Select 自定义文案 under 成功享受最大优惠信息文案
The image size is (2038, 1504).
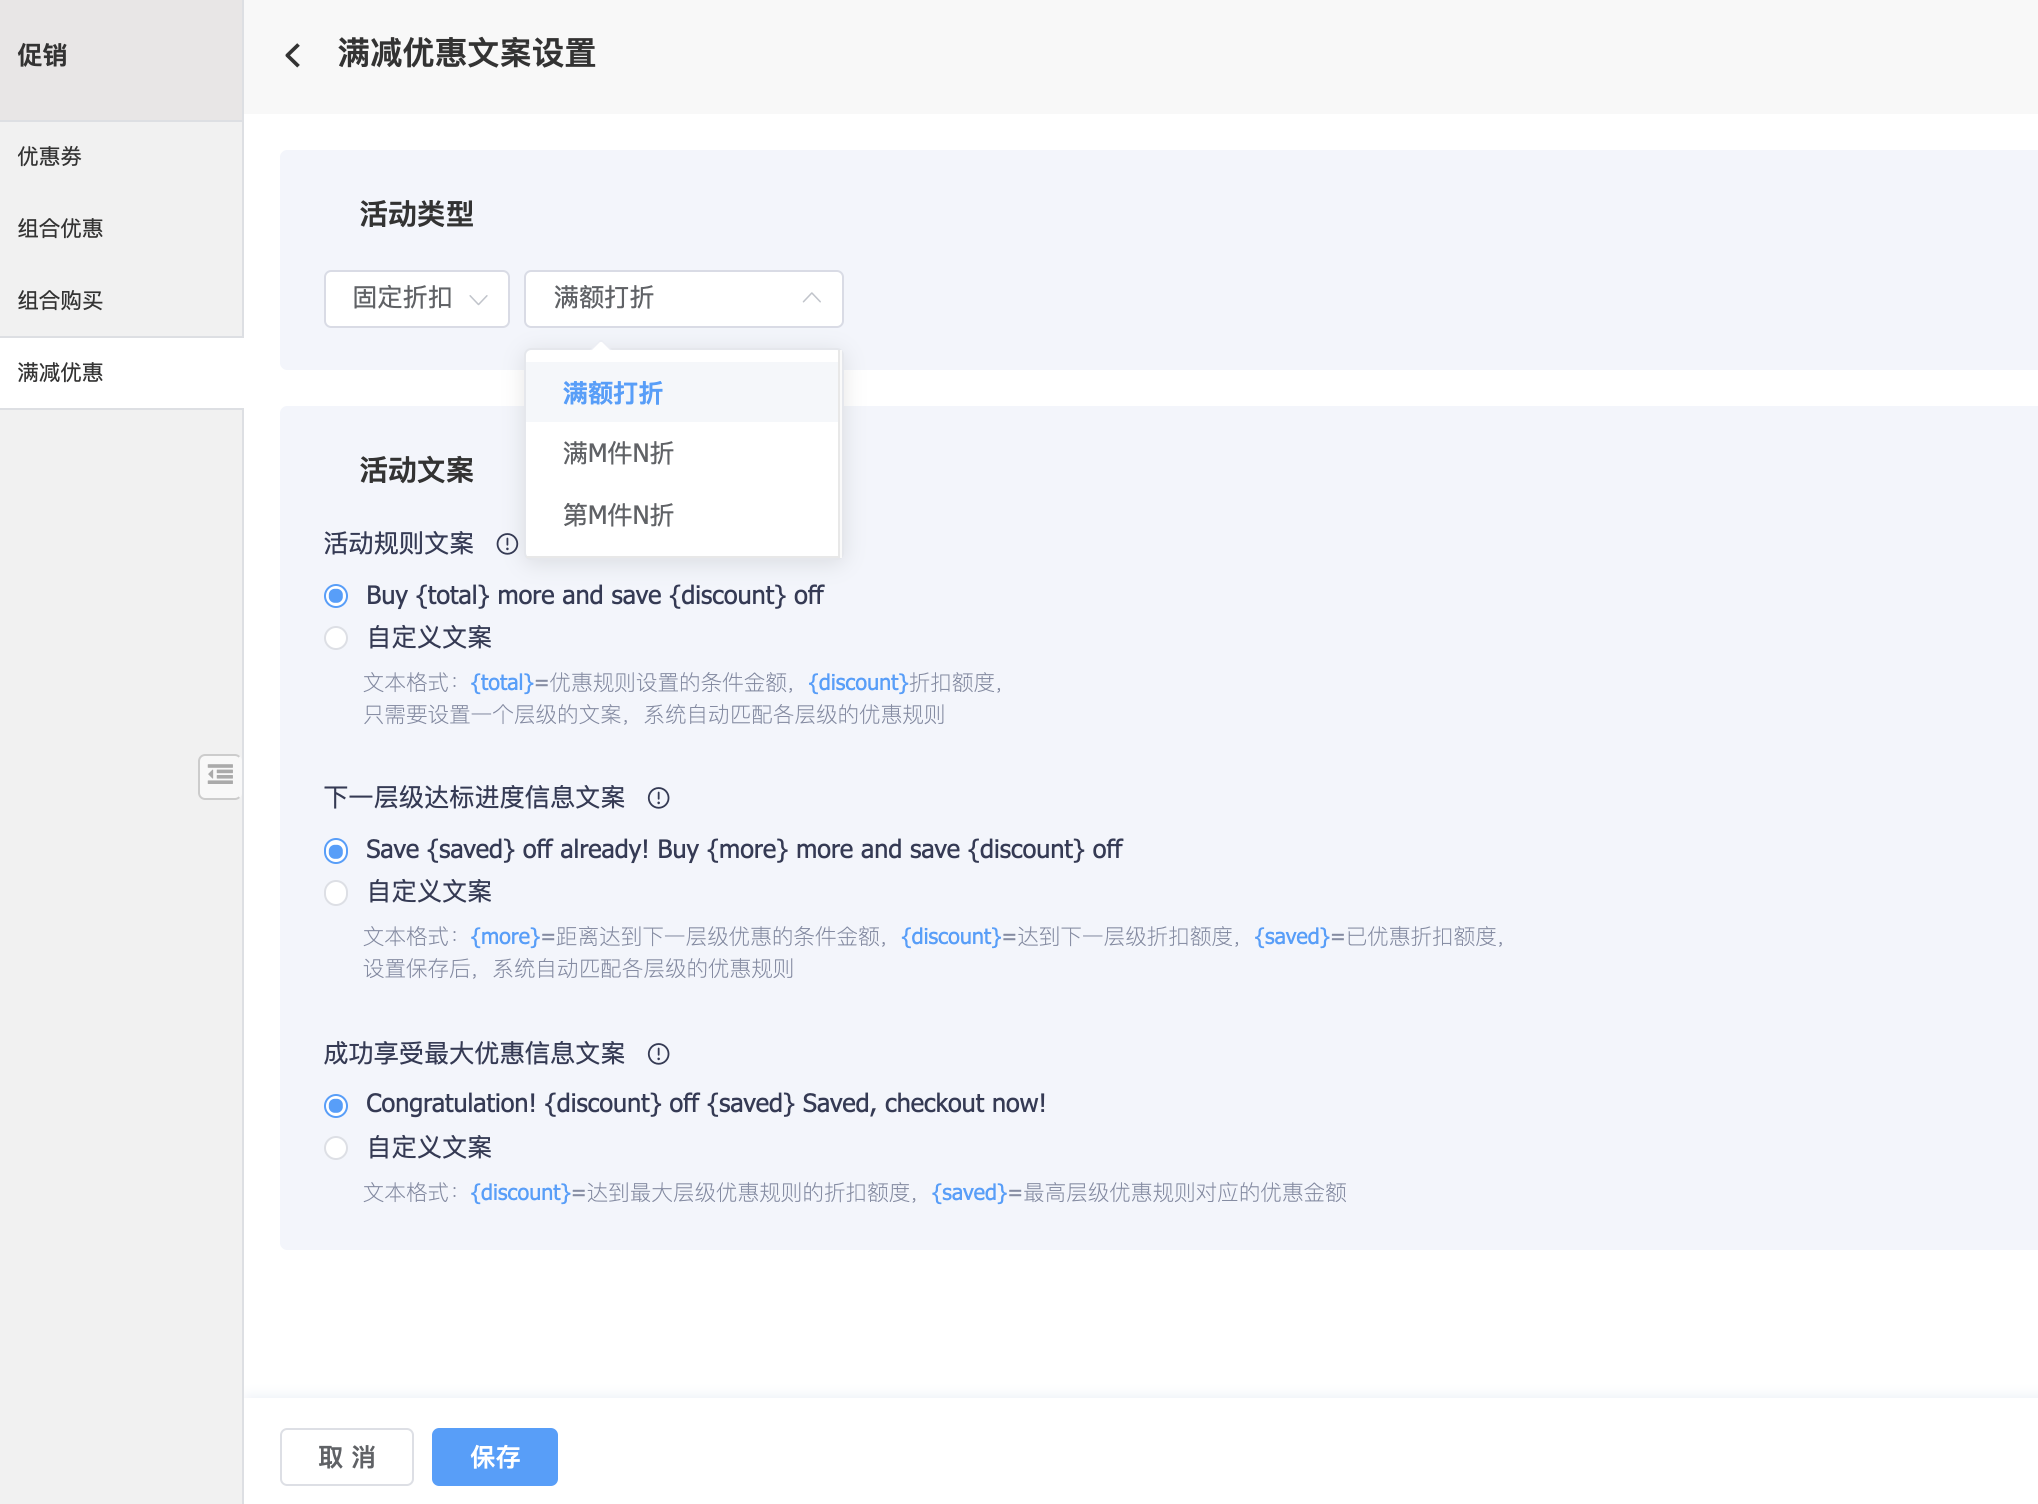coord(336,1148)
